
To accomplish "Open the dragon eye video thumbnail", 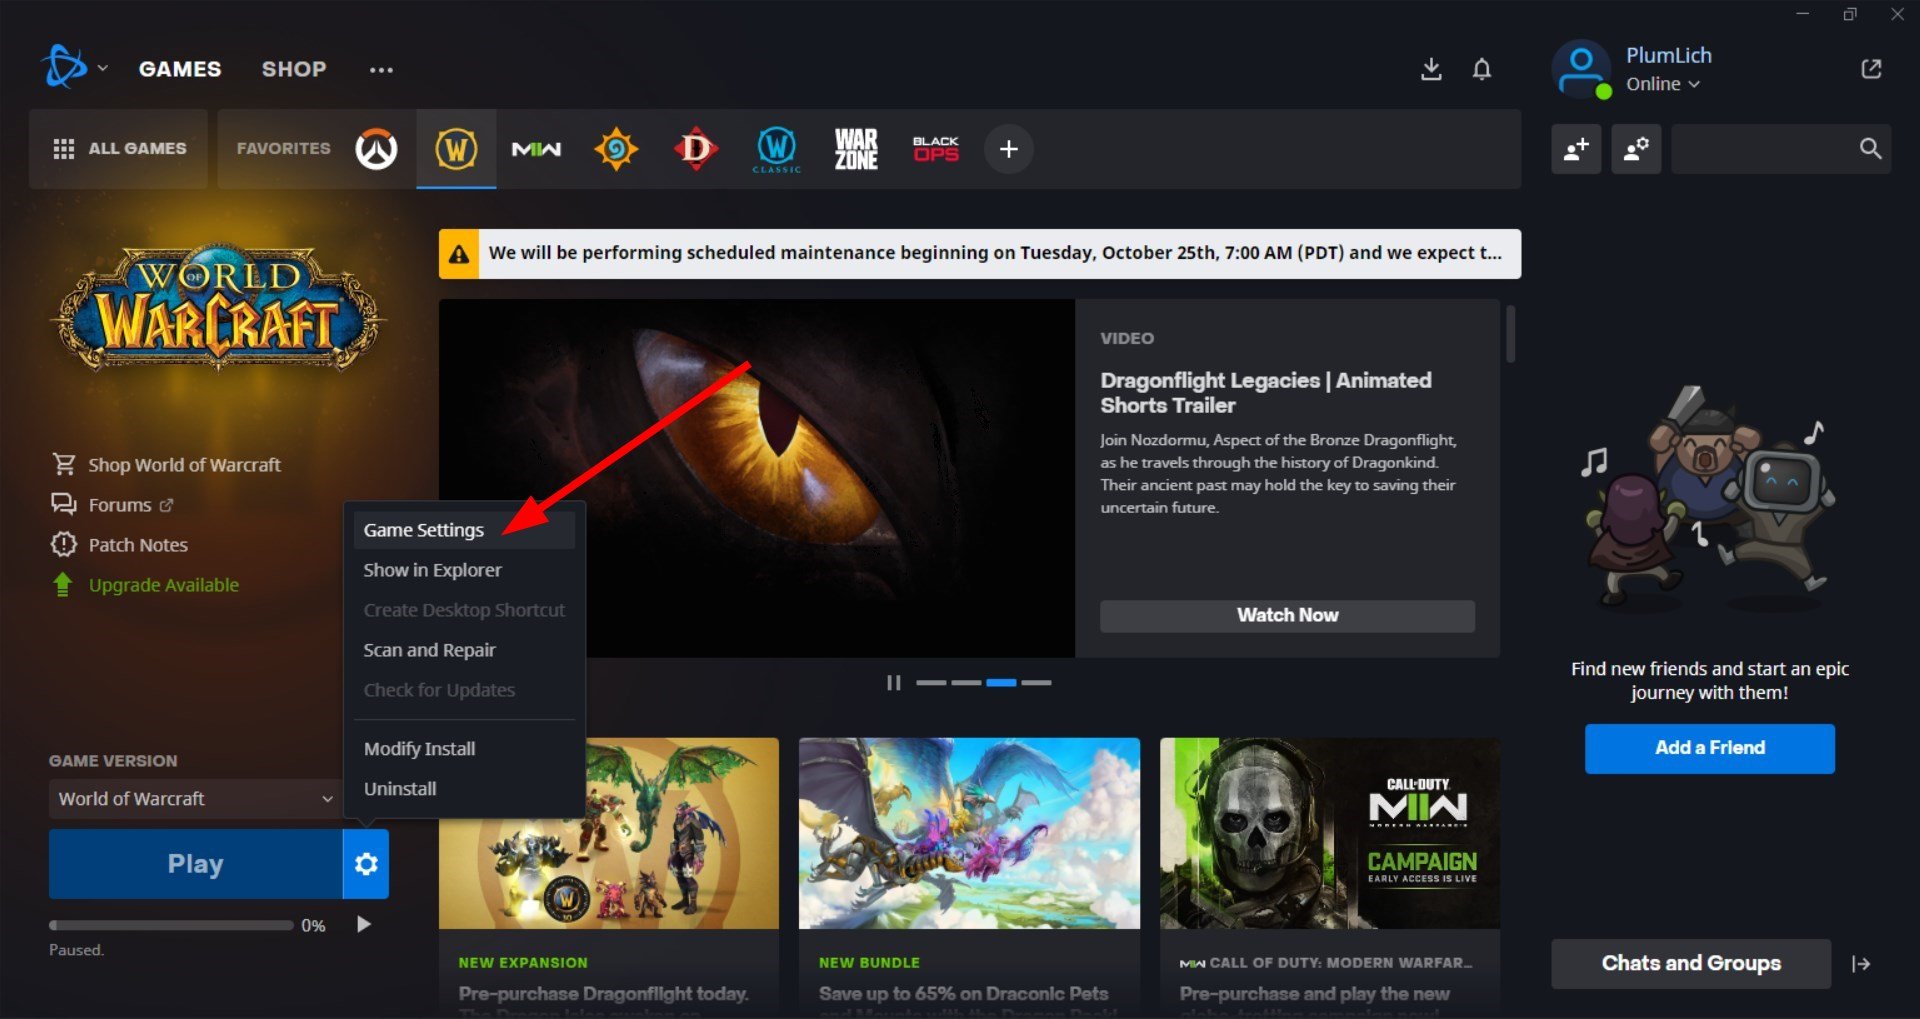I will coord(757,478).
